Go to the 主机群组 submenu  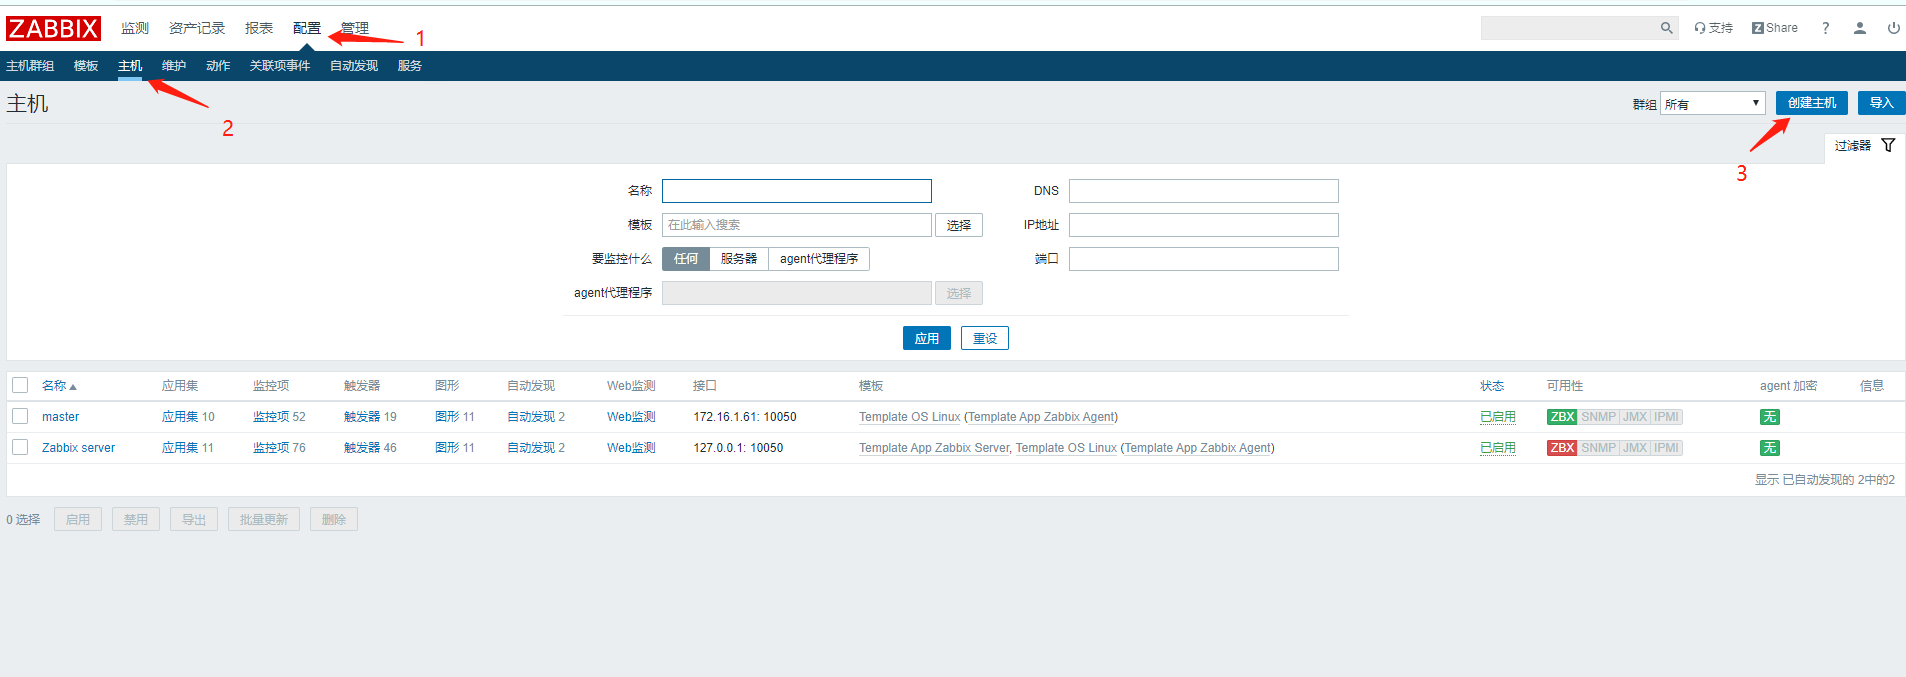[x=30, y=66]
